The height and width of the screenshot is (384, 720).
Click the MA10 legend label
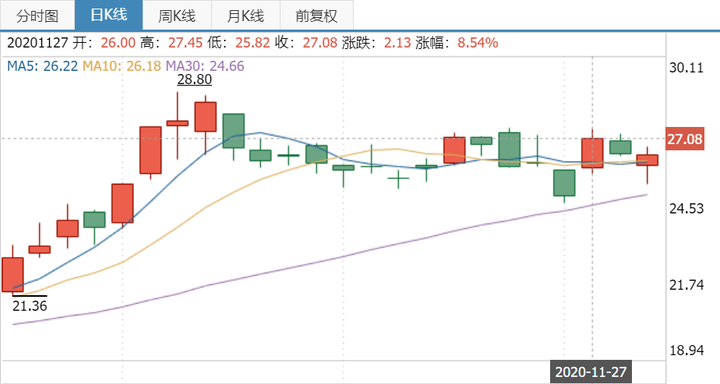pos(122,66)
